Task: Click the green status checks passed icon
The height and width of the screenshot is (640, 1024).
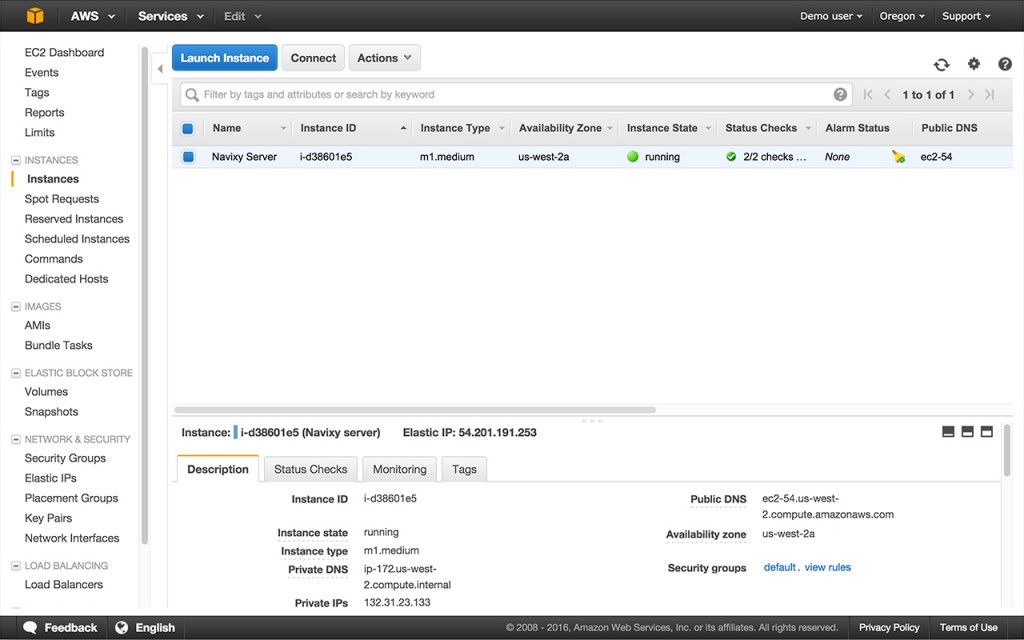Action: (731, 157)
